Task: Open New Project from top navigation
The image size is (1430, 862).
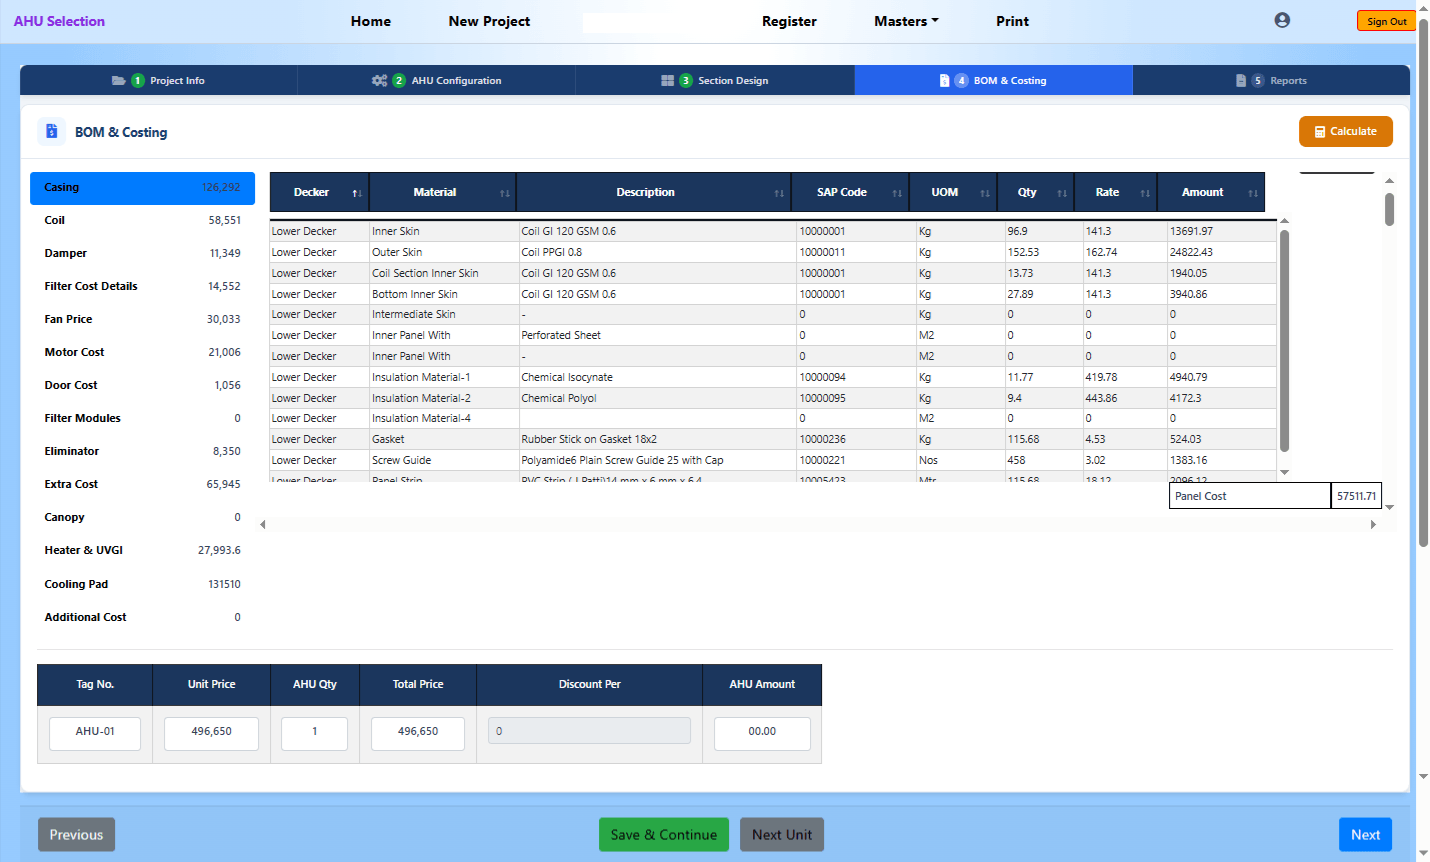Action: coord(489,21)
